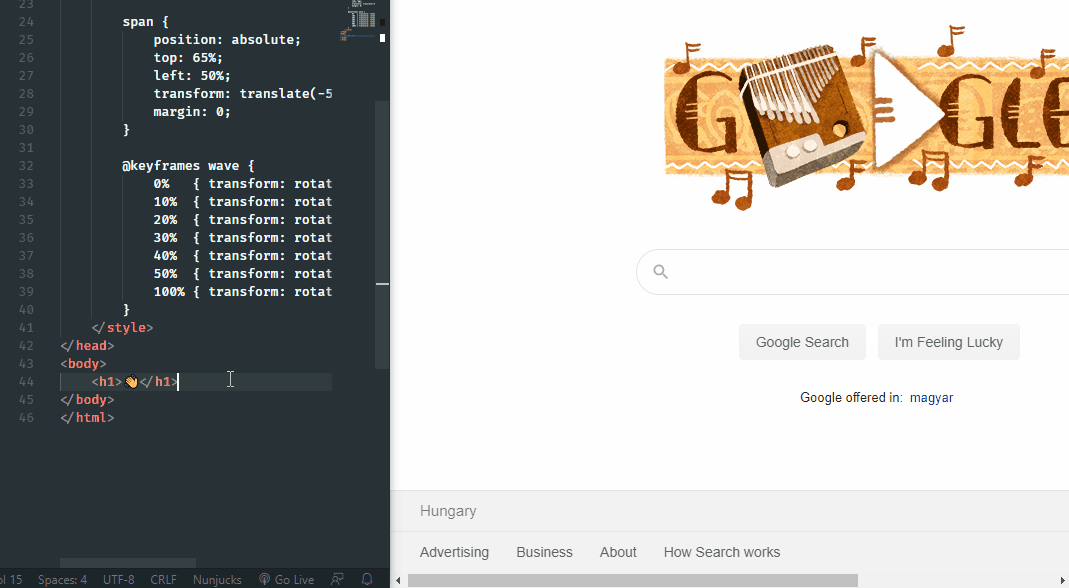Click line number 44 in gutter
This screenshot has height=588, width=1069.
point(26,382)
